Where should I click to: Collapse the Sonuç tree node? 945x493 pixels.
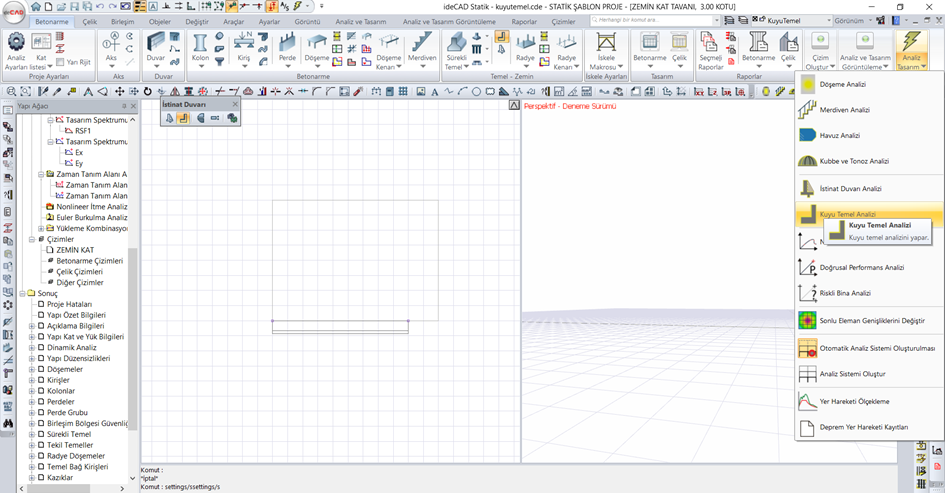coord(22,294)
